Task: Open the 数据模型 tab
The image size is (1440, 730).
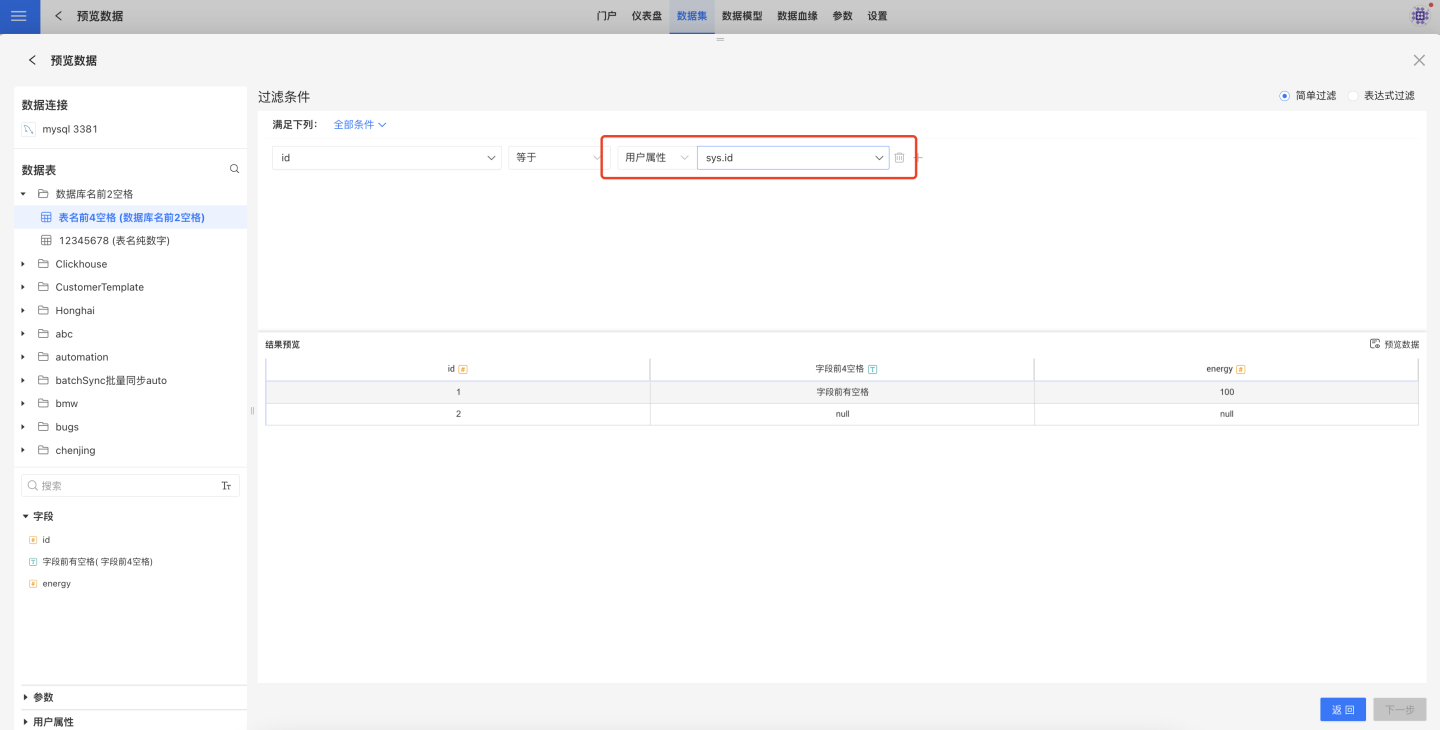Action: (741, 16)
